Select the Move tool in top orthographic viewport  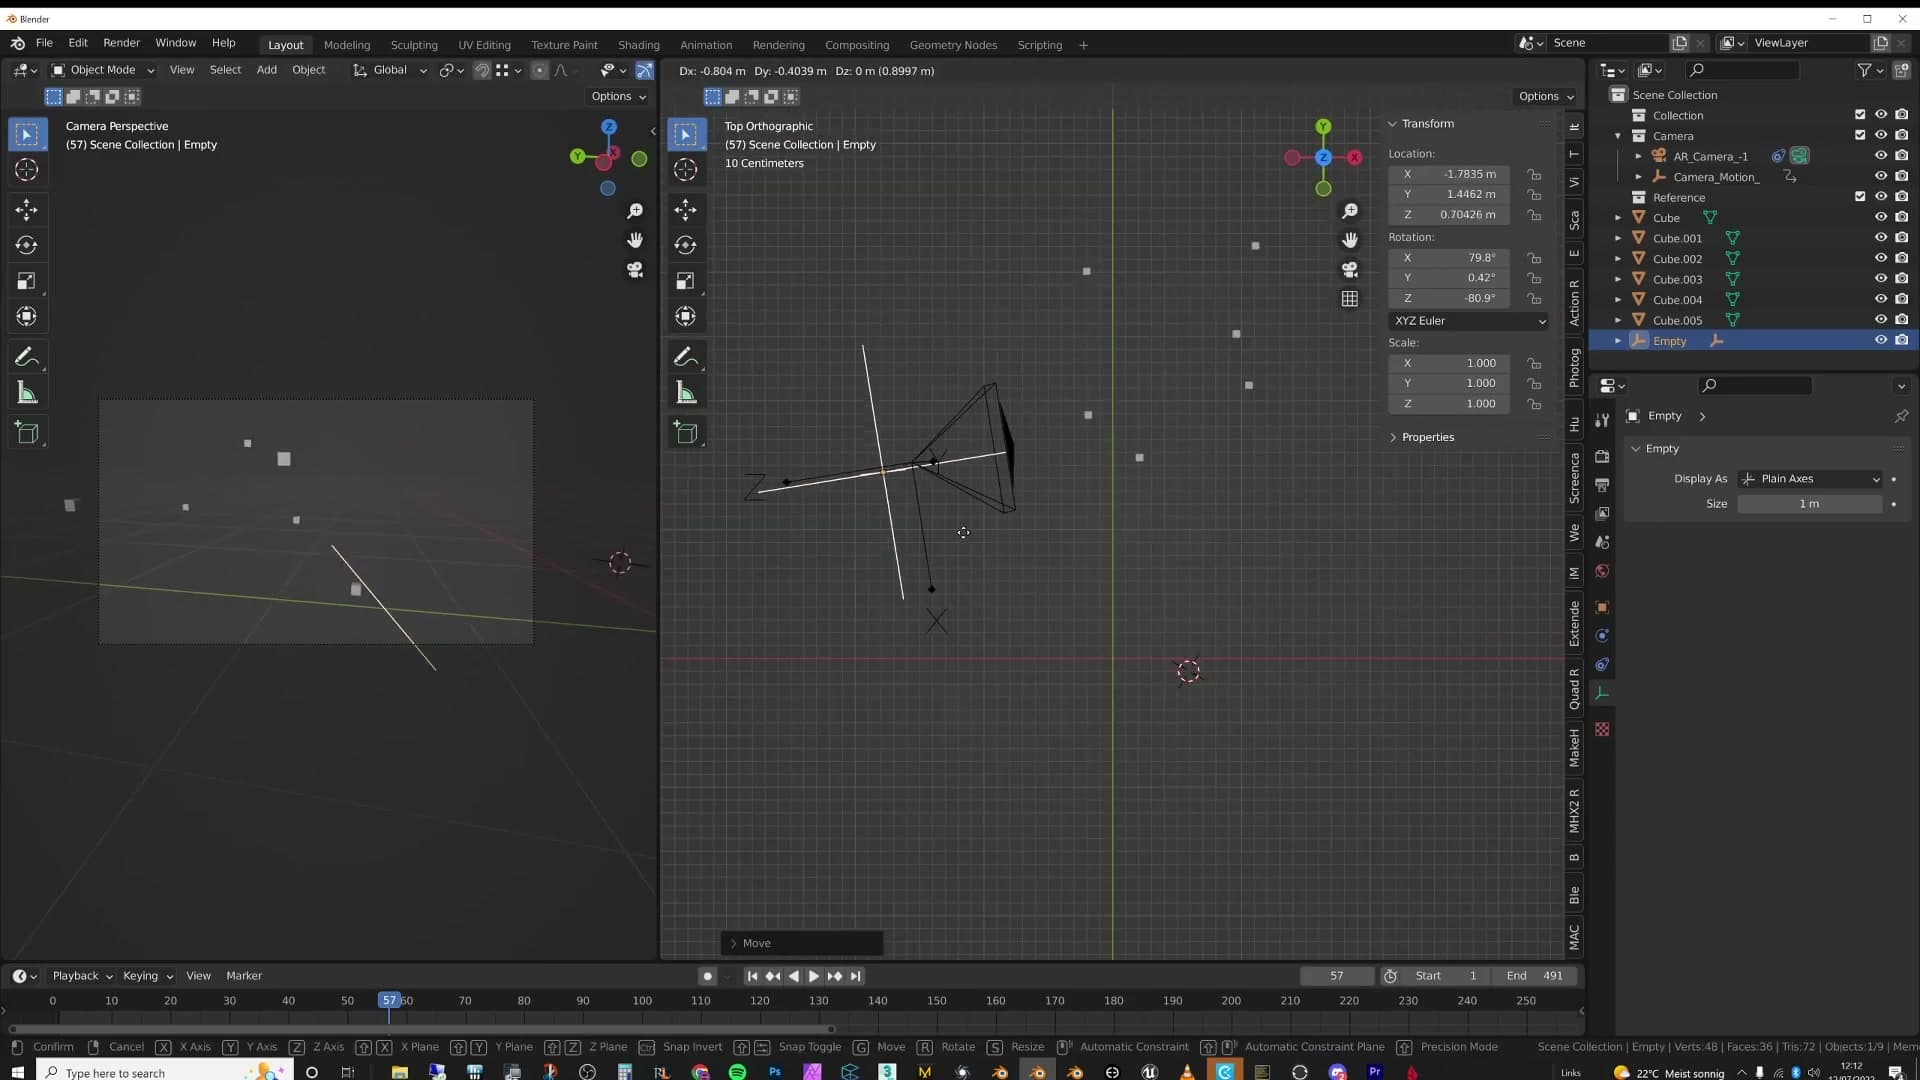(x=686, y=209)
